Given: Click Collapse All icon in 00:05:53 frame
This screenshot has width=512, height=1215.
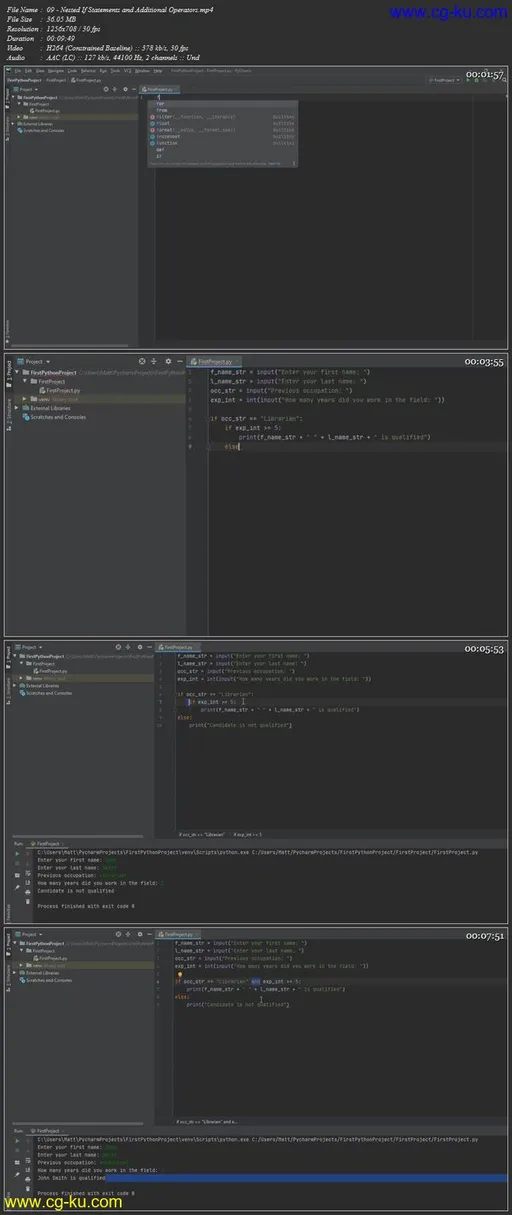Looking at the screenshot, I should click(130, 647).
